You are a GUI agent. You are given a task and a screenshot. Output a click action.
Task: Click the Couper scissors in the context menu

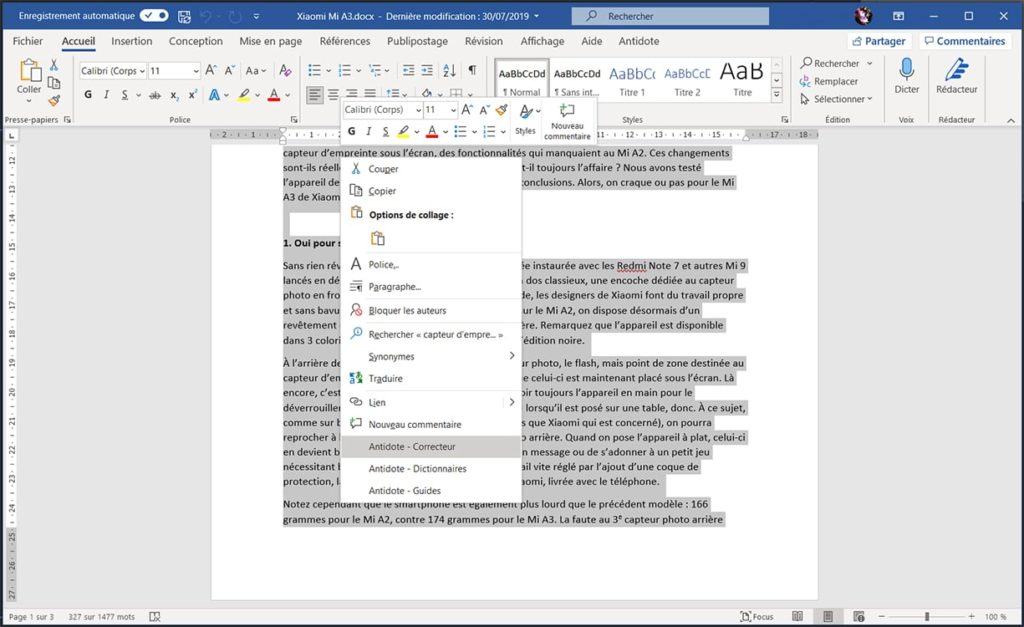coord(356,169)
